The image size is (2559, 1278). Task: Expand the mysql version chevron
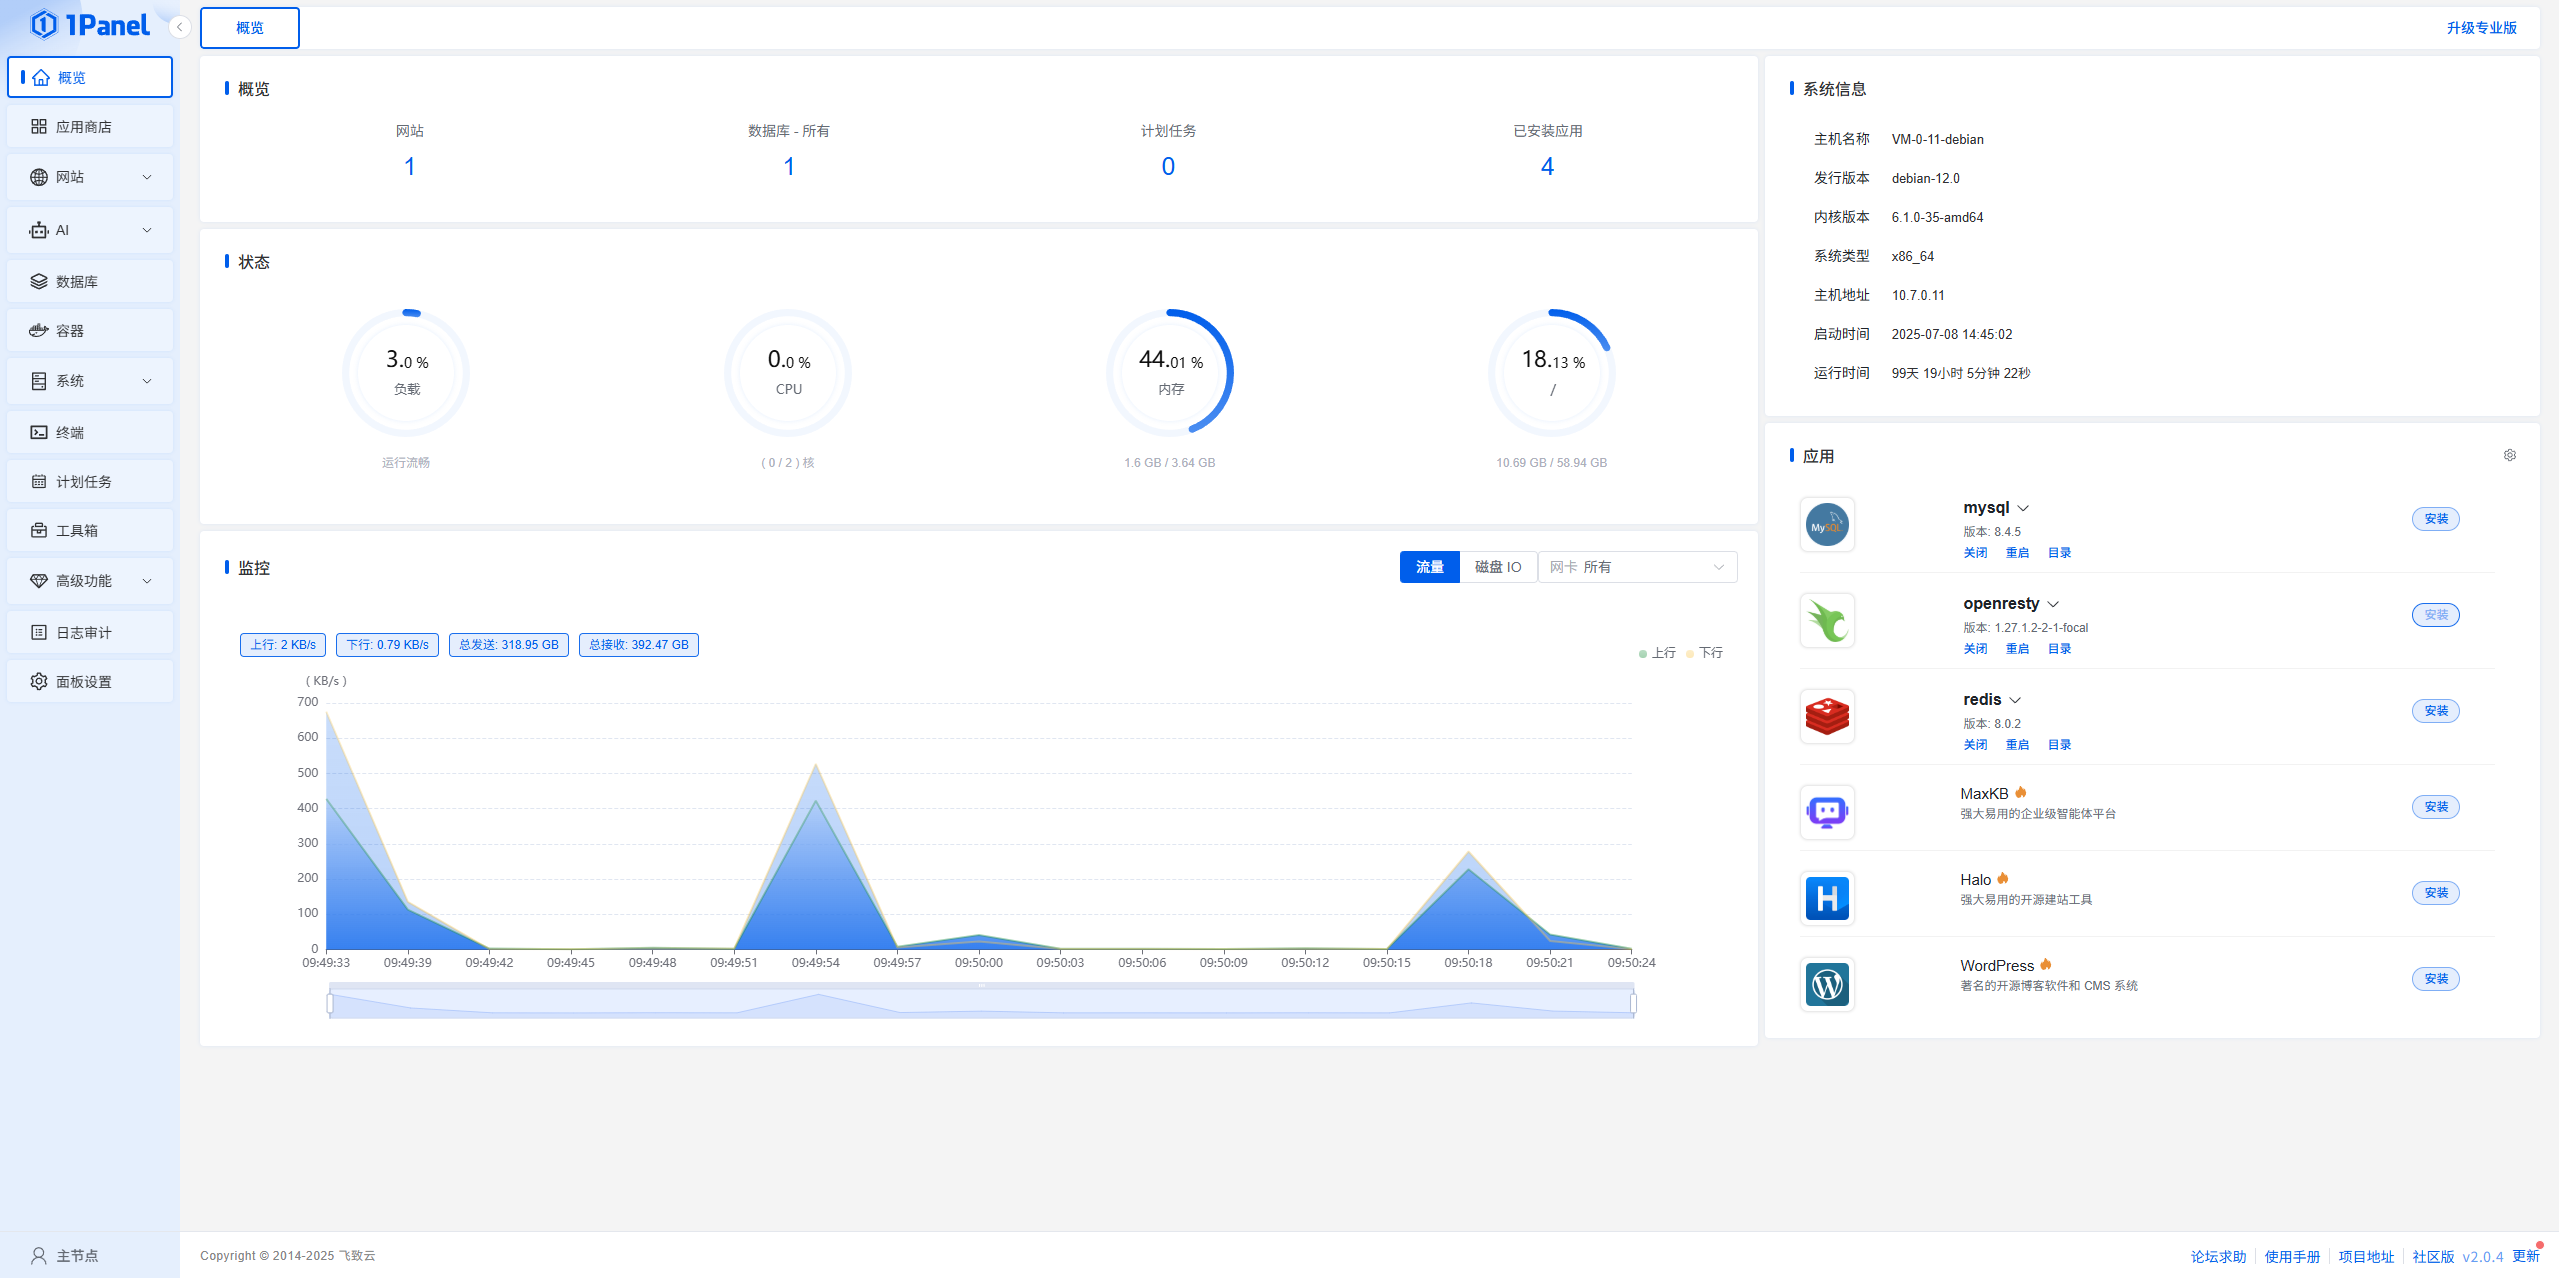tap(2023, 508)
